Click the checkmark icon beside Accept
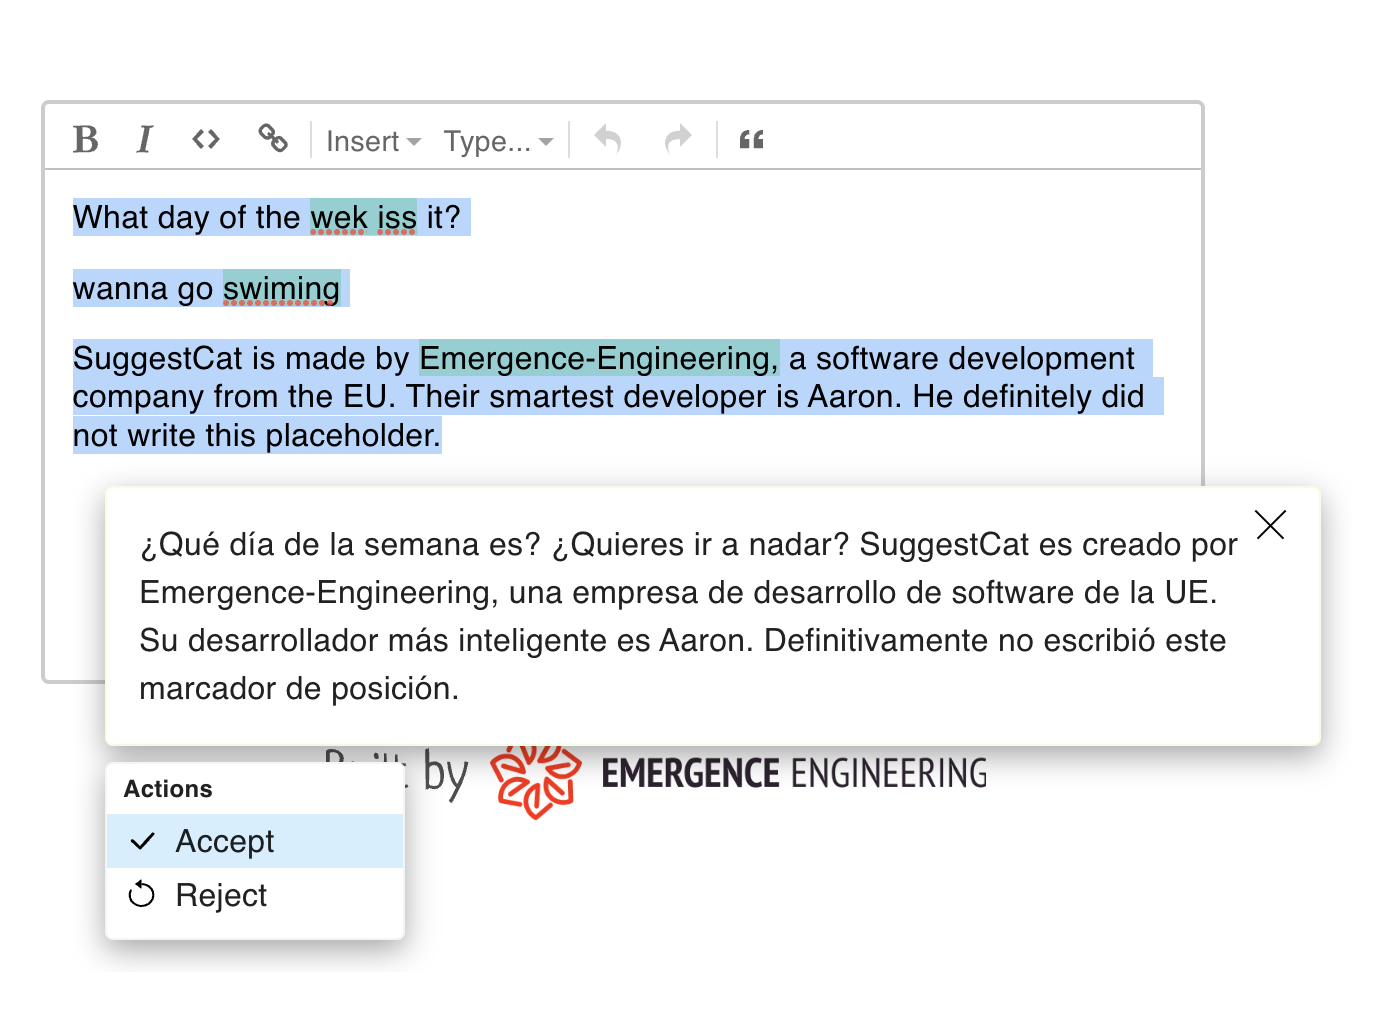 click(x=143, y=841)
